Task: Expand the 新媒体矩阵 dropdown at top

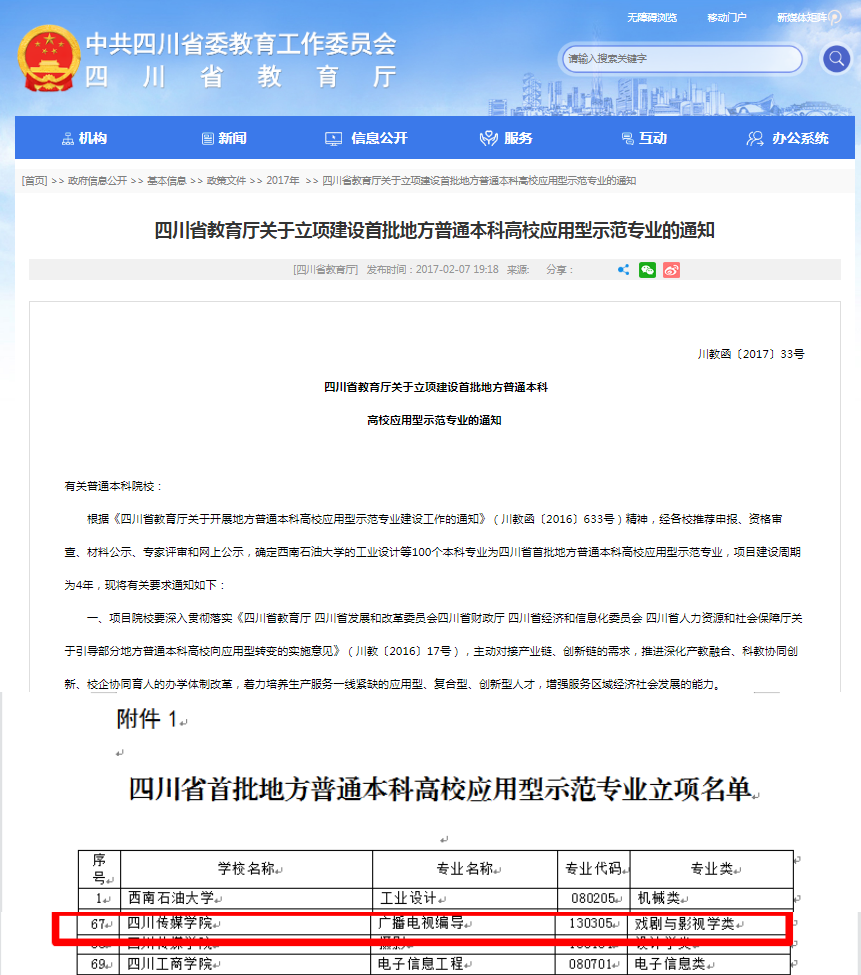Action: 834,18
